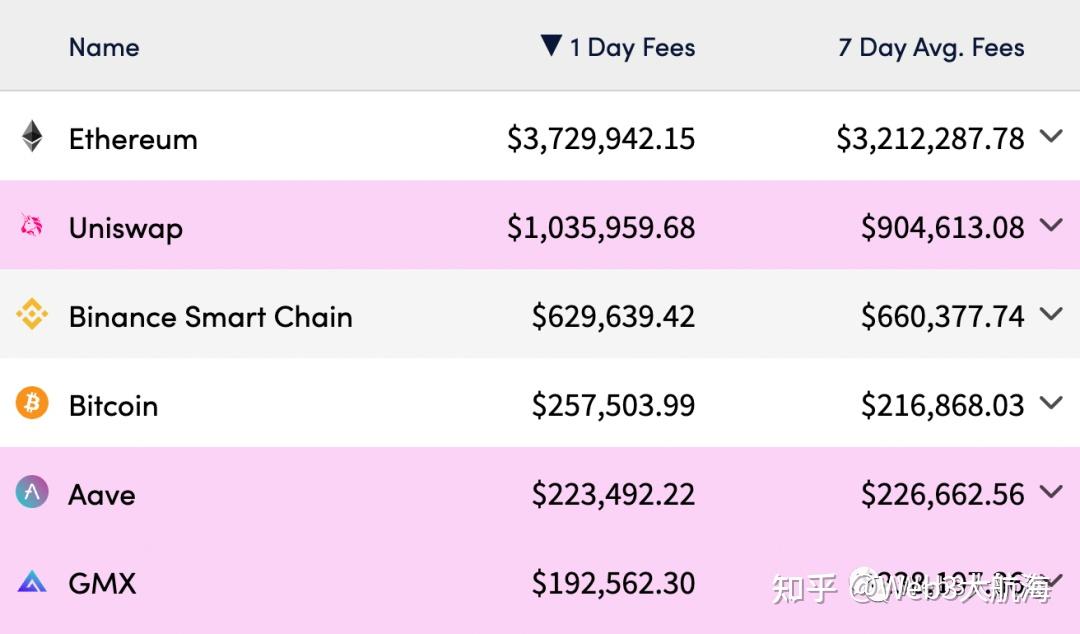The image size is (1080, 634).
Task: Click the Uniswap unicorn icon
Action: click(x=31, y=228)
